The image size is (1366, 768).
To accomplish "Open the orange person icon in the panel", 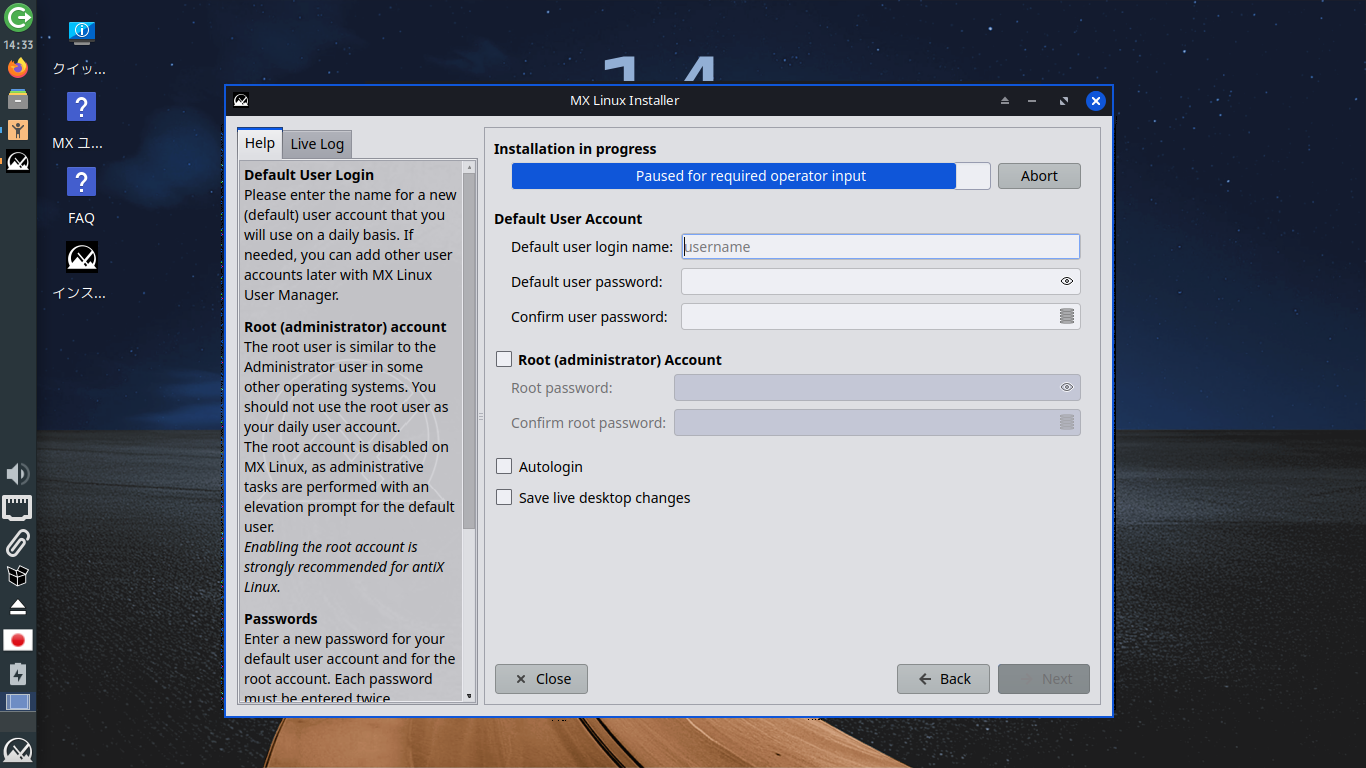I will (18, 130).
